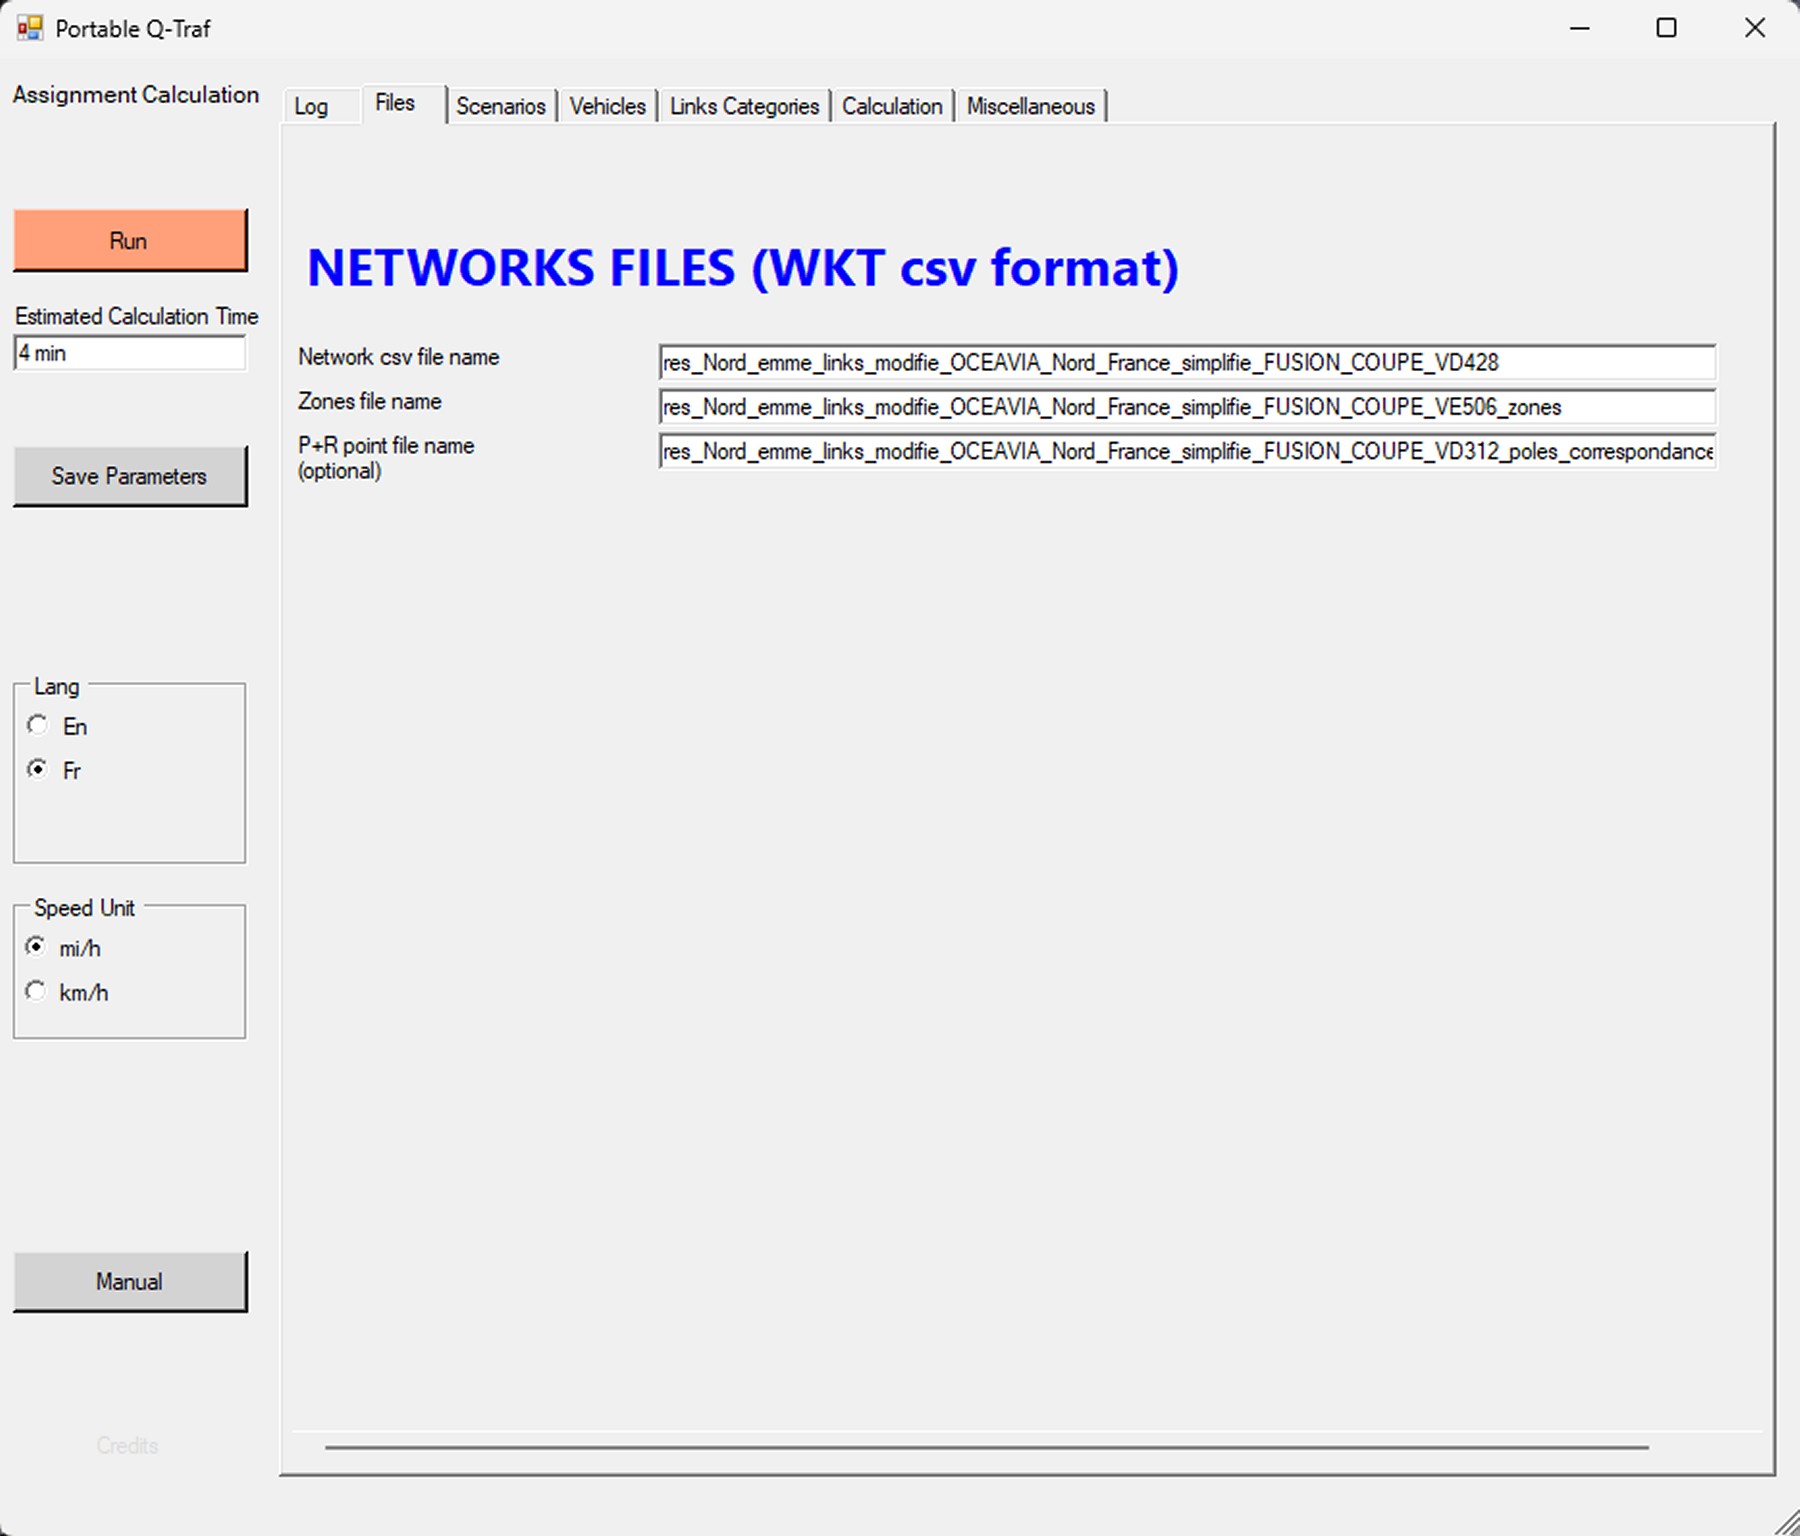This screenshot has width=1800, height=1536.
Task: Click the Lang group label
Action: pos(57,687)
